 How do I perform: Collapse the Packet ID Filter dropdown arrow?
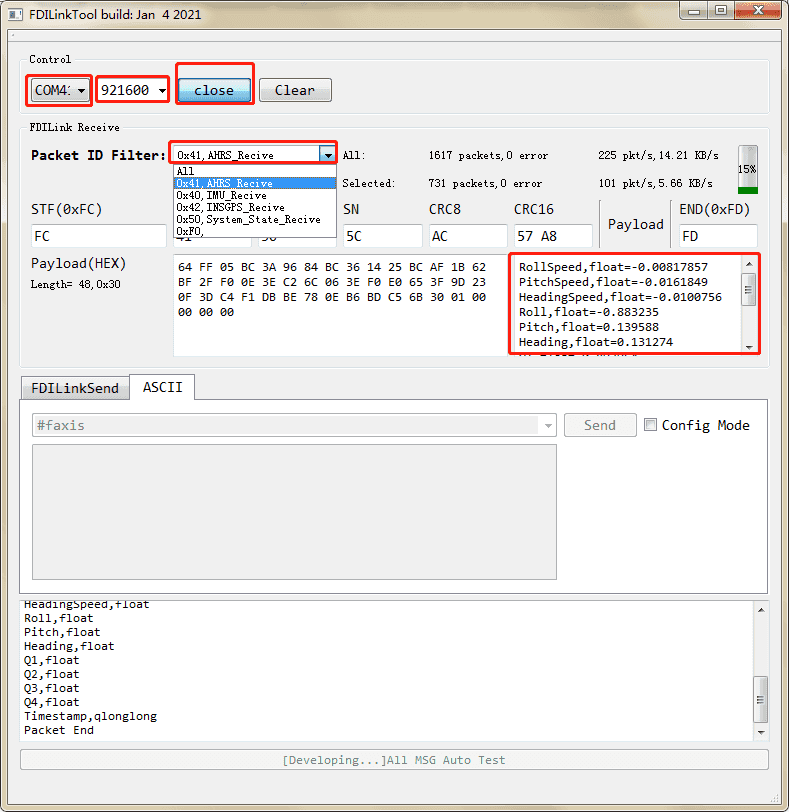tap(328, 155)
